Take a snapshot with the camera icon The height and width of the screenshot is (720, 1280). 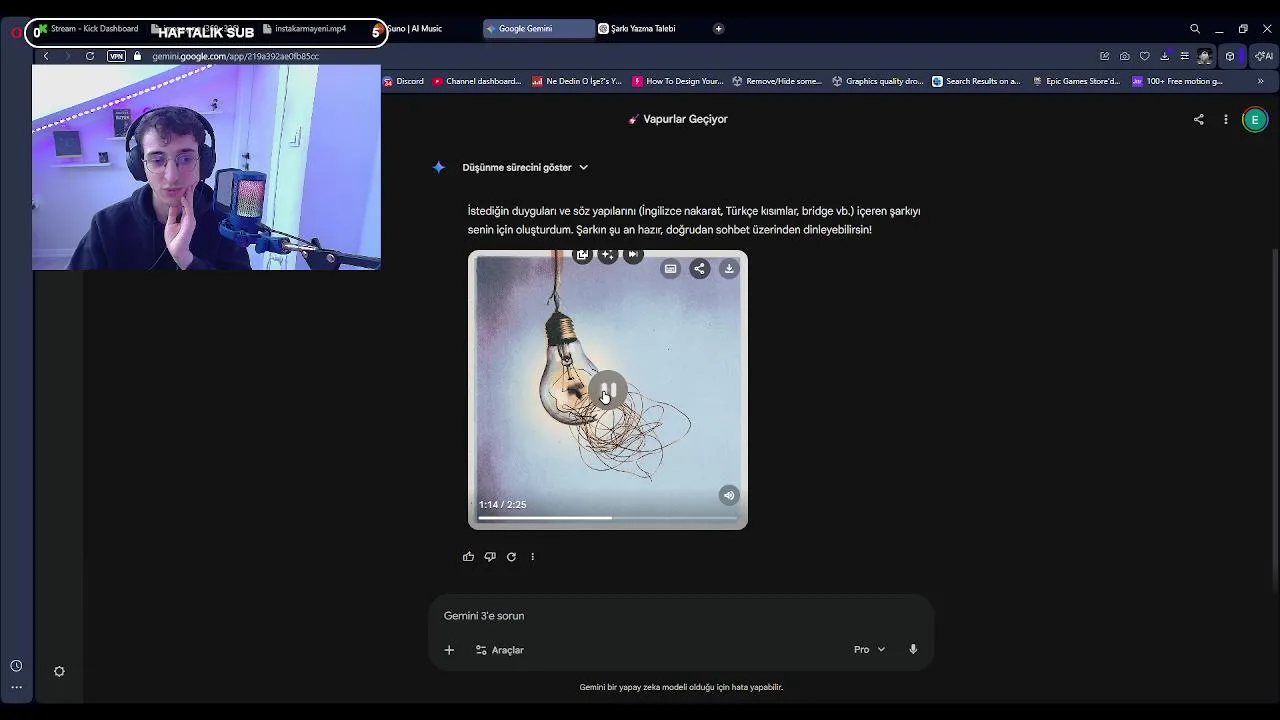(1125, 56)
